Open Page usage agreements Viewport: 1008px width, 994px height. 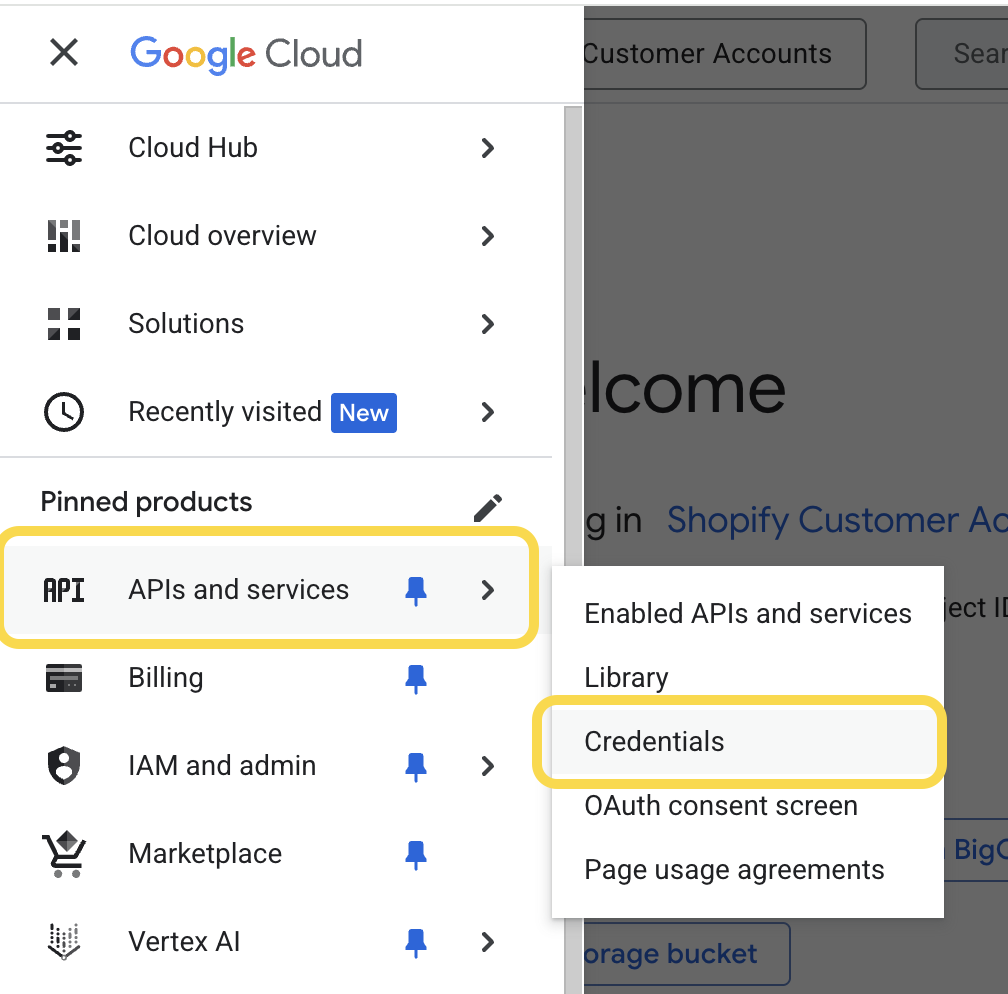[x=748, y=869]
